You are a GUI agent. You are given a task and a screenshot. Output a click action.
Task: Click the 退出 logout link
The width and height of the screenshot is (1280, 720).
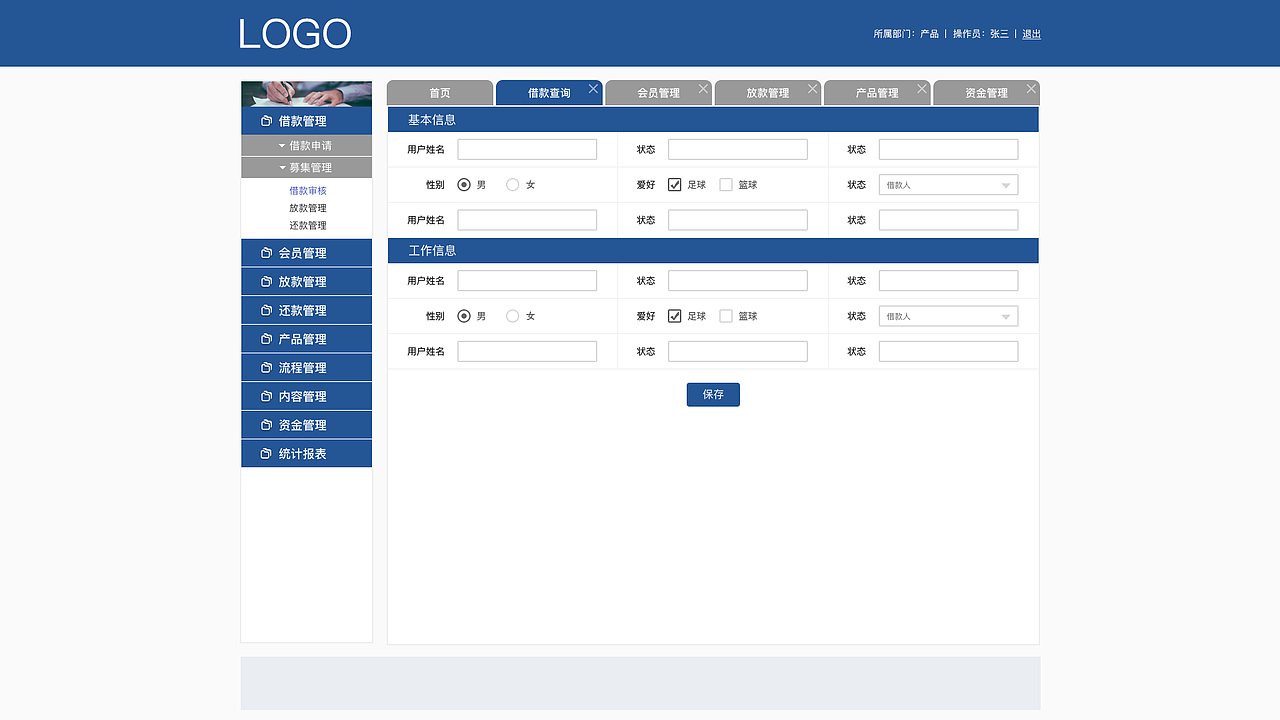[1031, 34]
